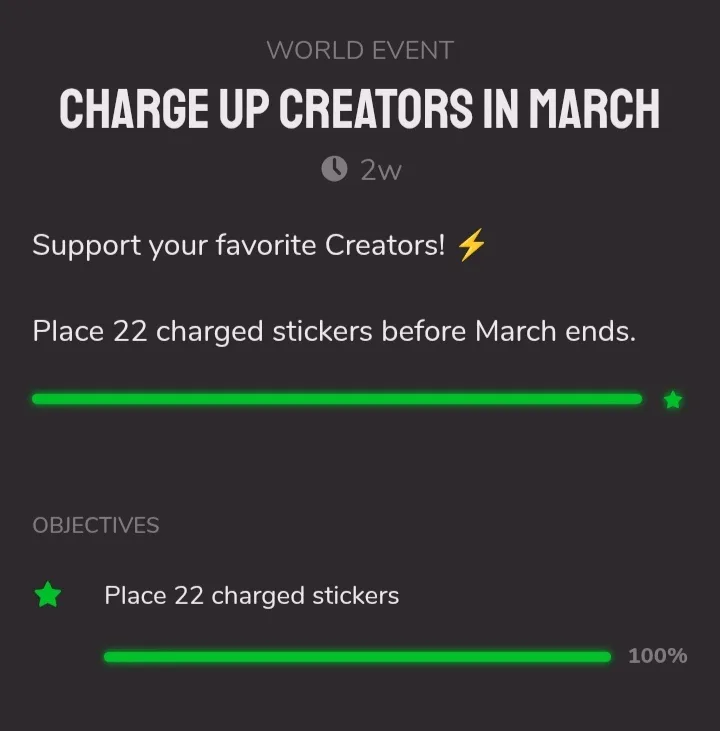Click the description sentence ending in 'March ends.'
Viewport: 720px width, 731px height.
coord(334,332)
